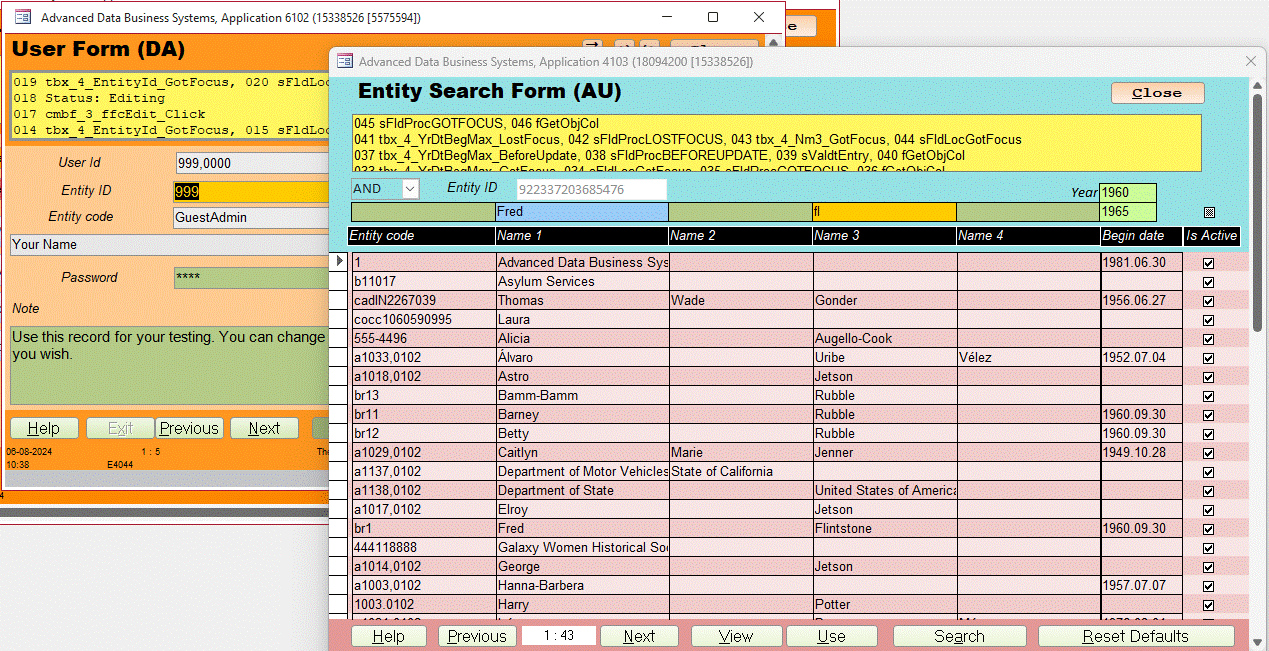1269x651 pixels.
Task: Click the checkered grid icon above Is Active column
Action: pyautogui.click(x=1209, y=212)
